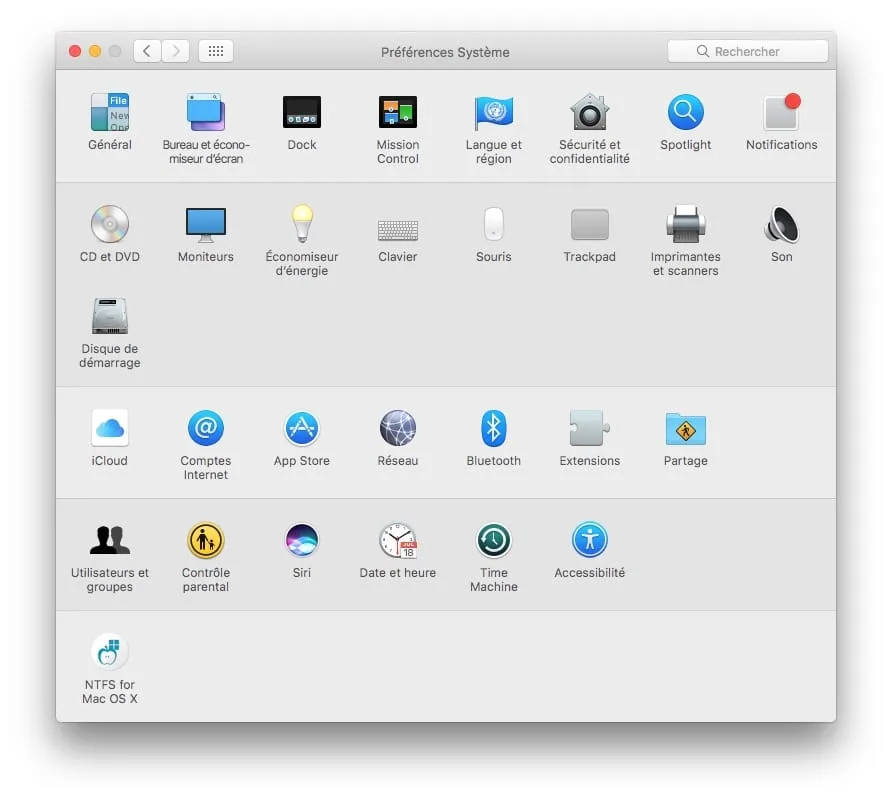Focus the Rechercher search field
Screen dimensions: 892x802
(748, 51)
